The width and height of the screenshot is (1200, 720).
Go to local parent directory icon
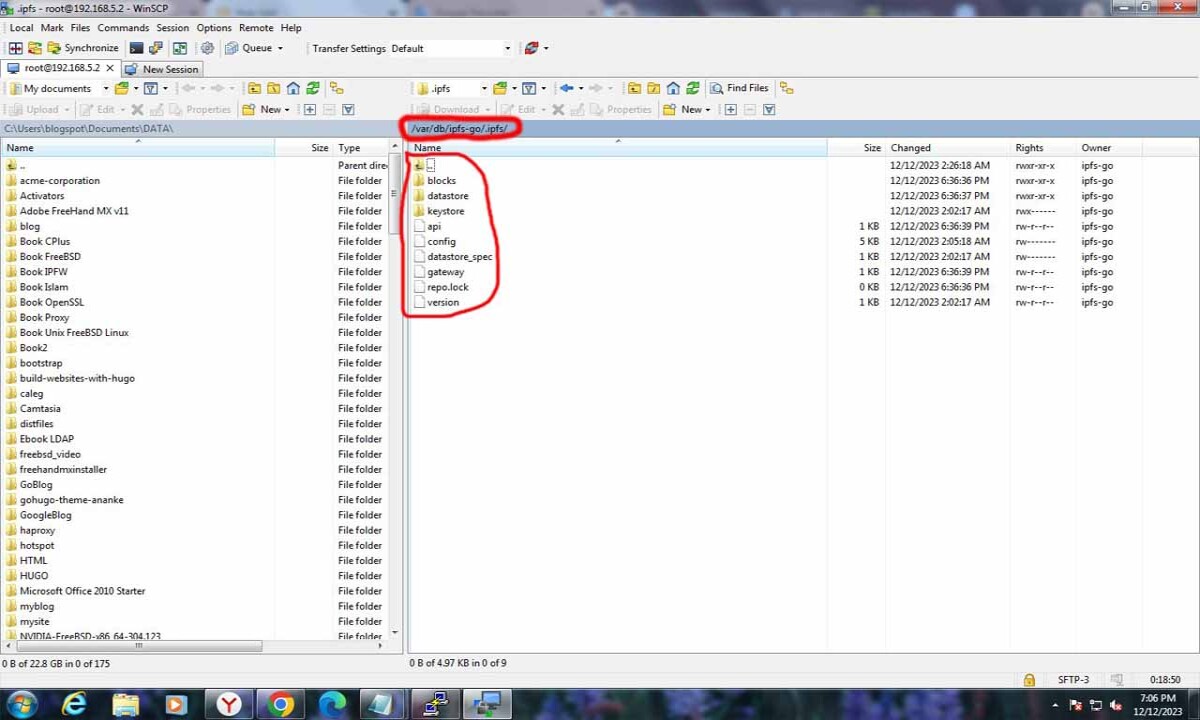coord(254,88)
